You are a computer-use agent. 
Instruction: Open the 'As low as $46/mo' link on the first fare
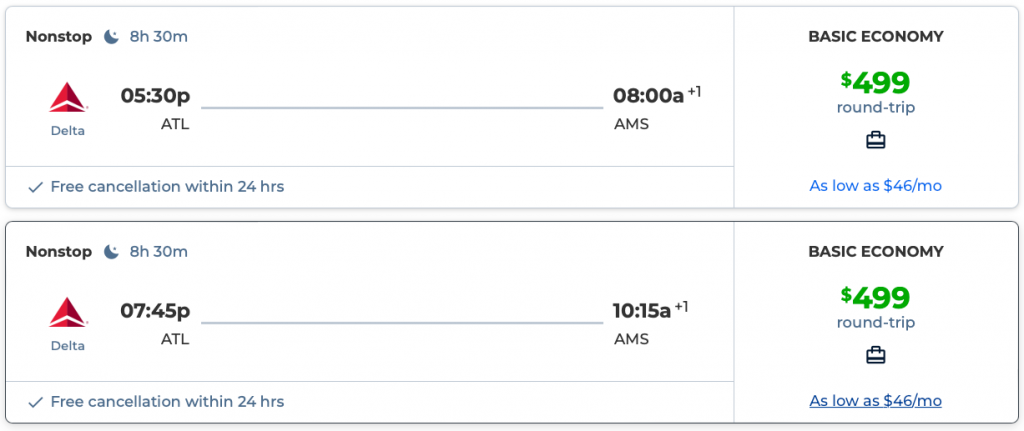pos(875,186)
